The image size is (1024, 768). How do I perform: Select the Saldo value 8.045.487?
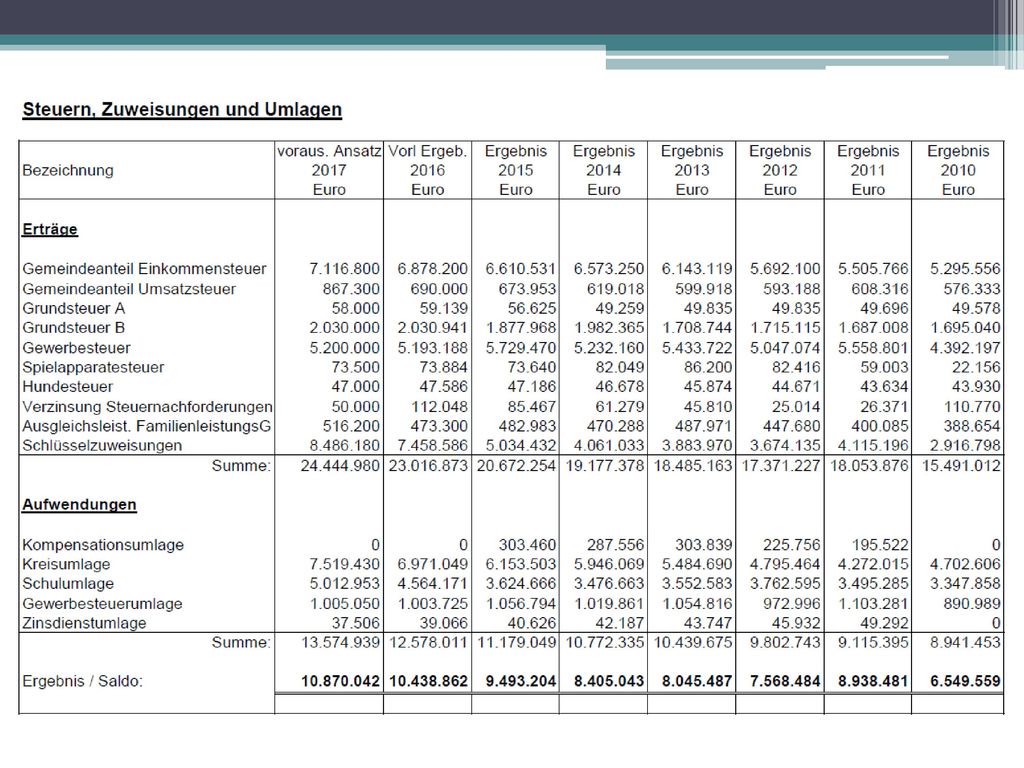697,681
